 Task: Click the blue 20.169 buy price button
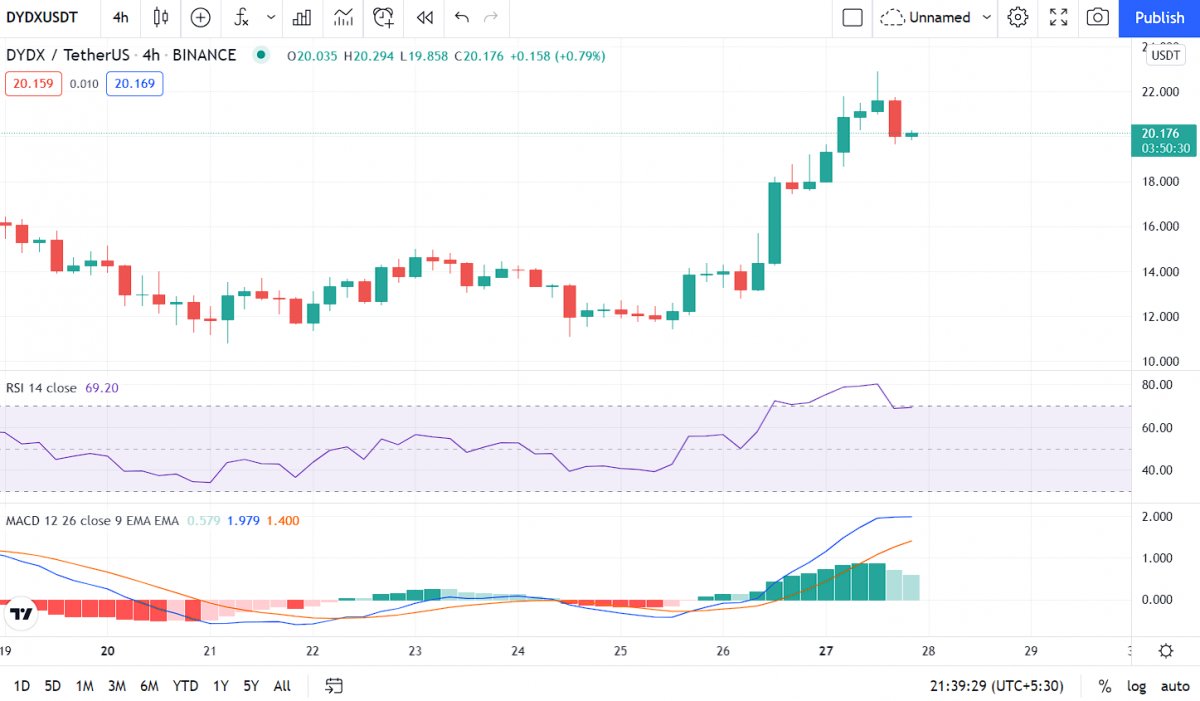pyautogui.click(x=135, y=84)
